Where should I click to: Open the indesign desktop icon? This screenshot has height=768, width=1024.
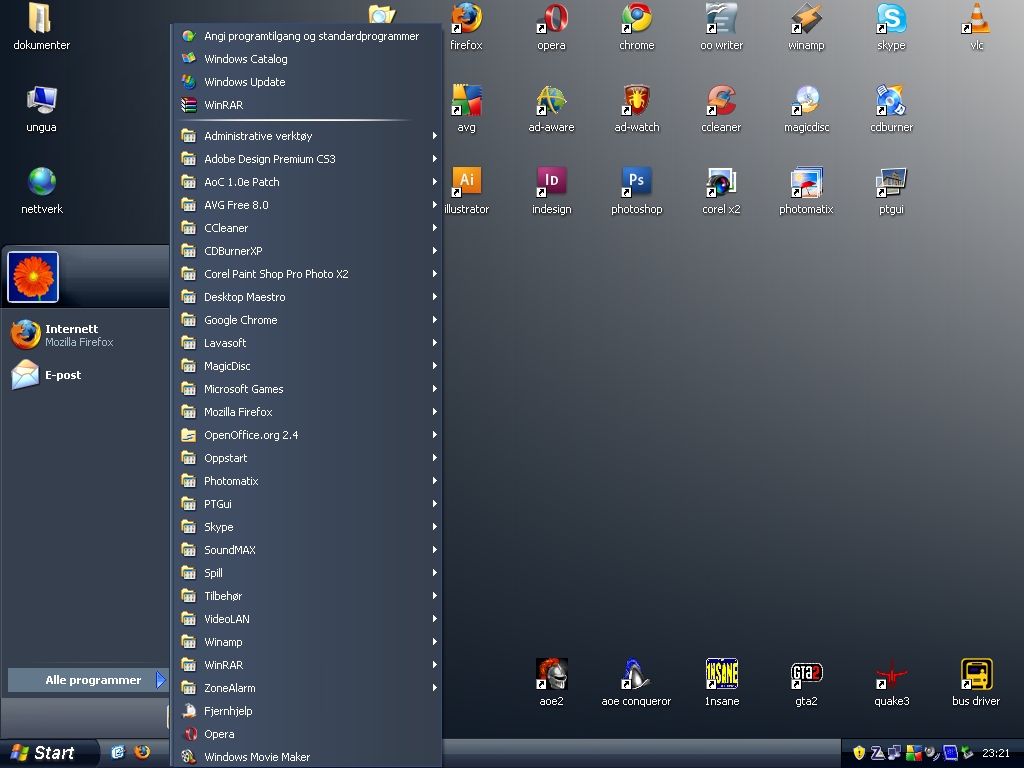click(x=551, y=191)
